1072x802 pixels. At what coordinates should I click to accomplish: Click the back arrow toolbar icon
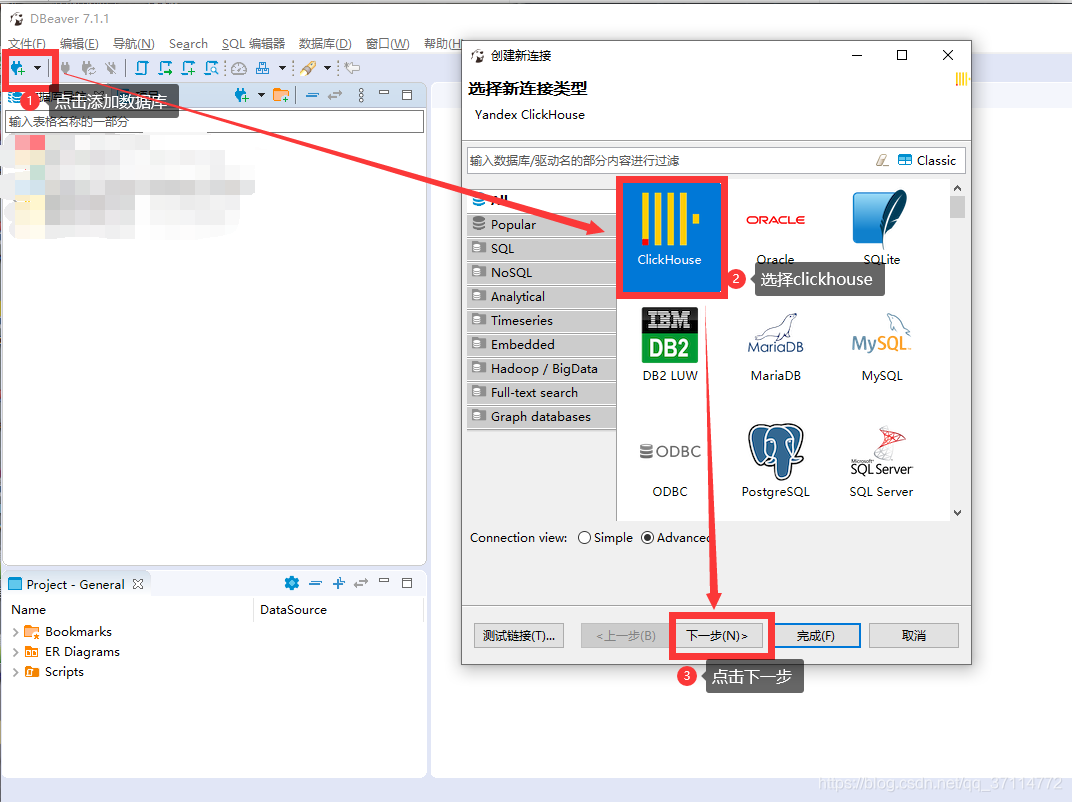click(352, 68)
